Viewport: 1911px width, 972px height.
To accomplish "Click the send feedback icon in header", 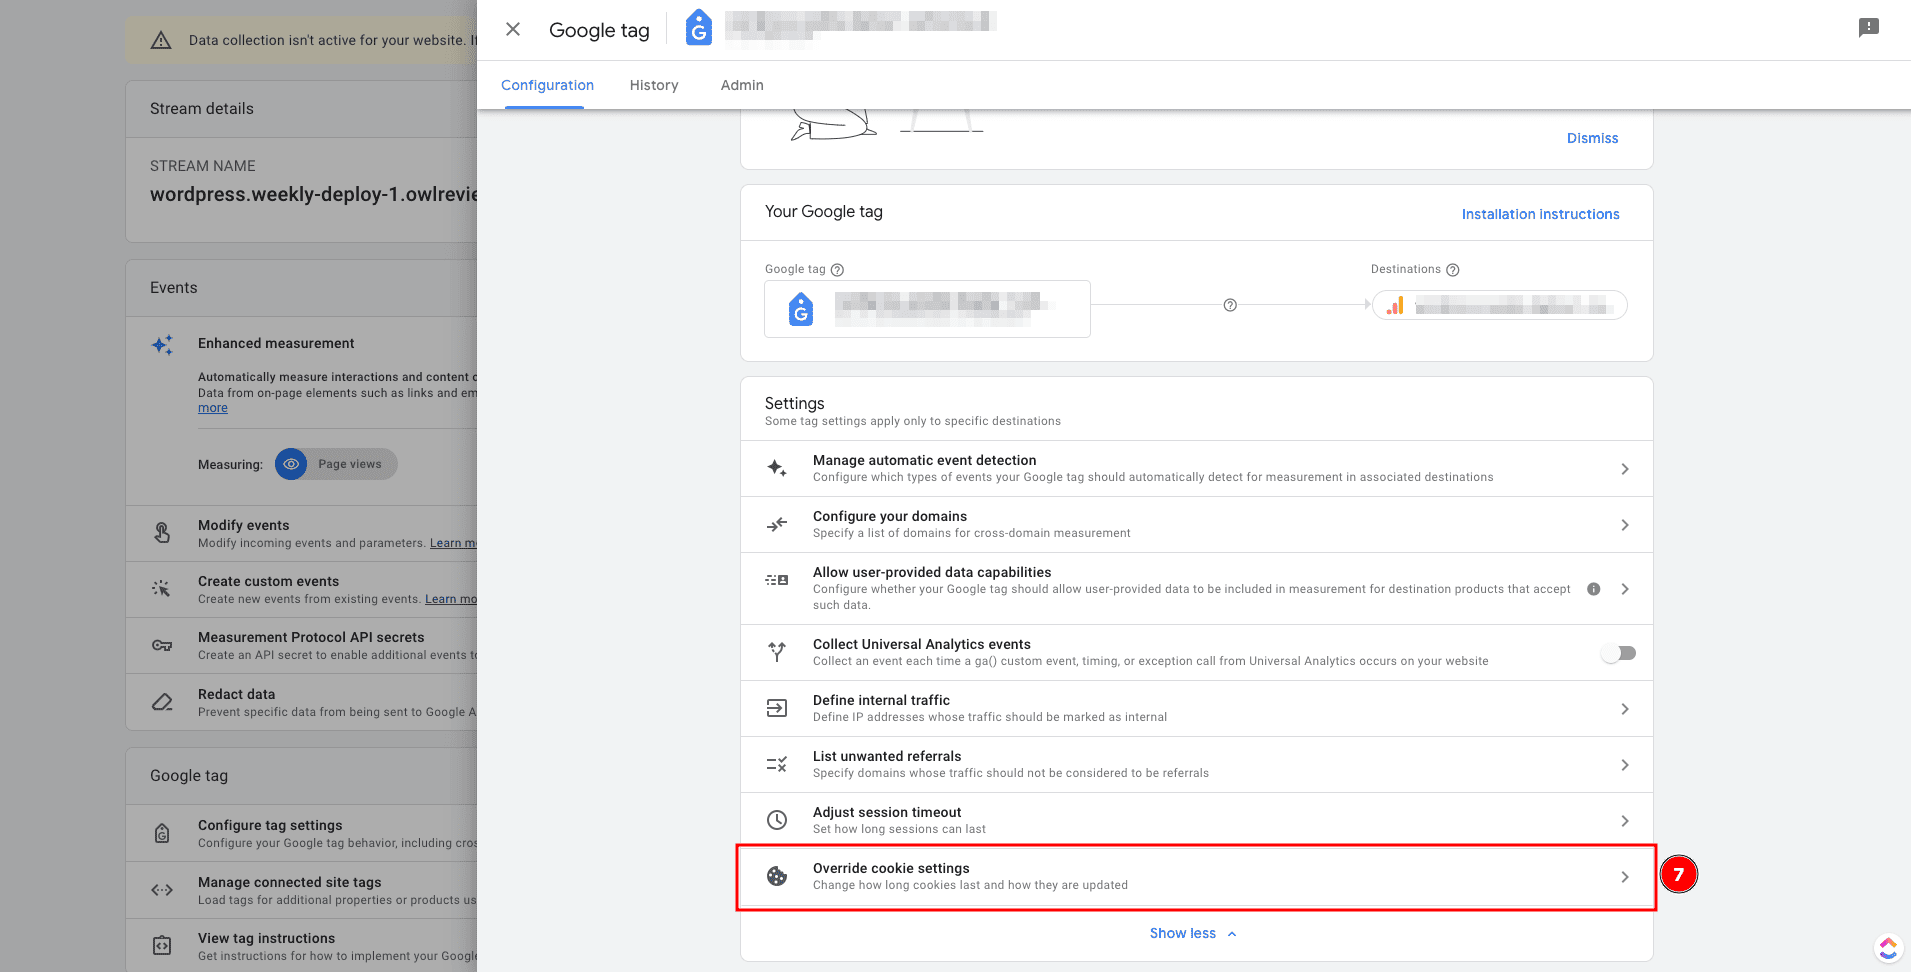I will point(1868,28).
